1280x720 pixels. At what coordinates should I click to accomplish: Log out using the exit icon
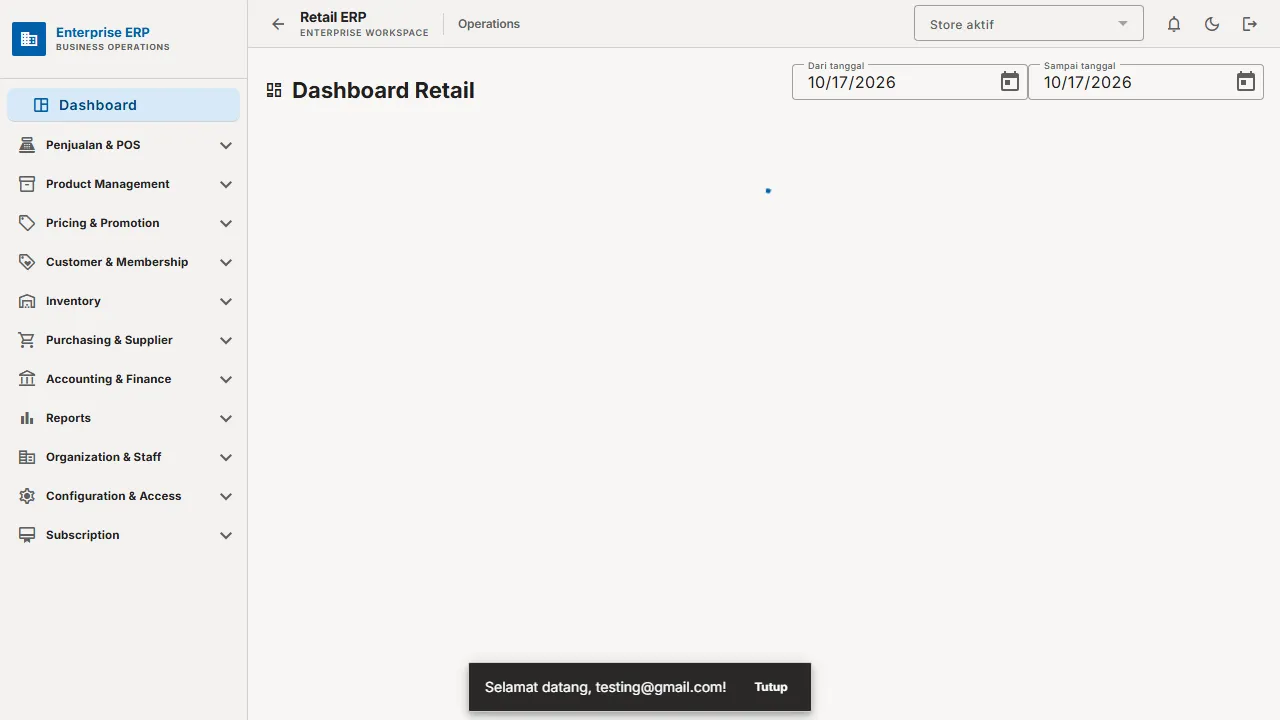tap(1250, 24)
